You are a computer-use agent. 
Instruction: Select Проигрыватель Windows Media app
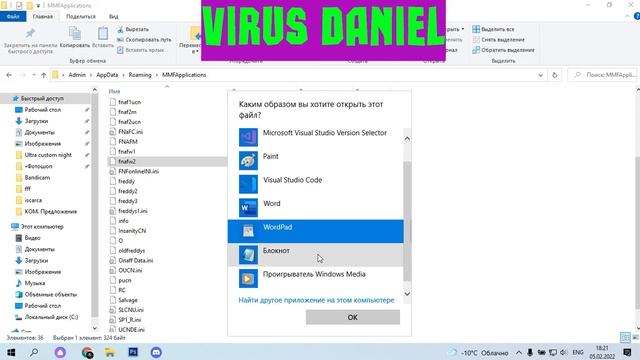316,278
